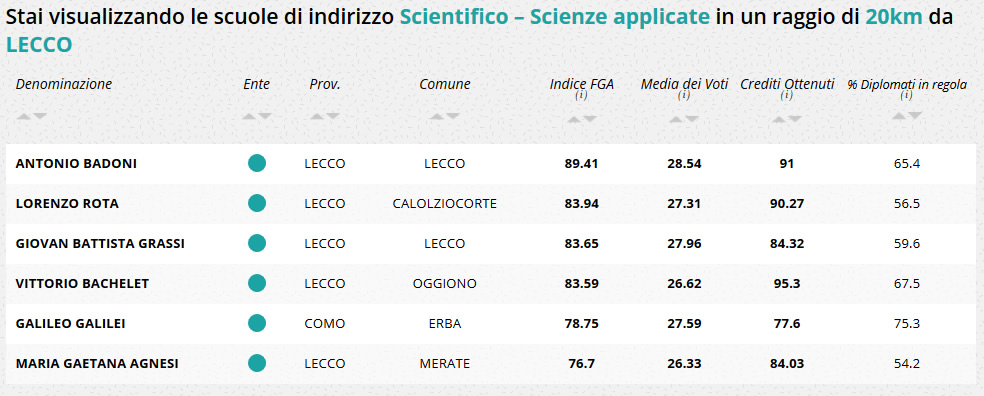This screenshot has height=396, width=984.
Task: Select the teal Ente dot for Galileo Galilei
Action: pyautogui.click(x=257, y=323)
